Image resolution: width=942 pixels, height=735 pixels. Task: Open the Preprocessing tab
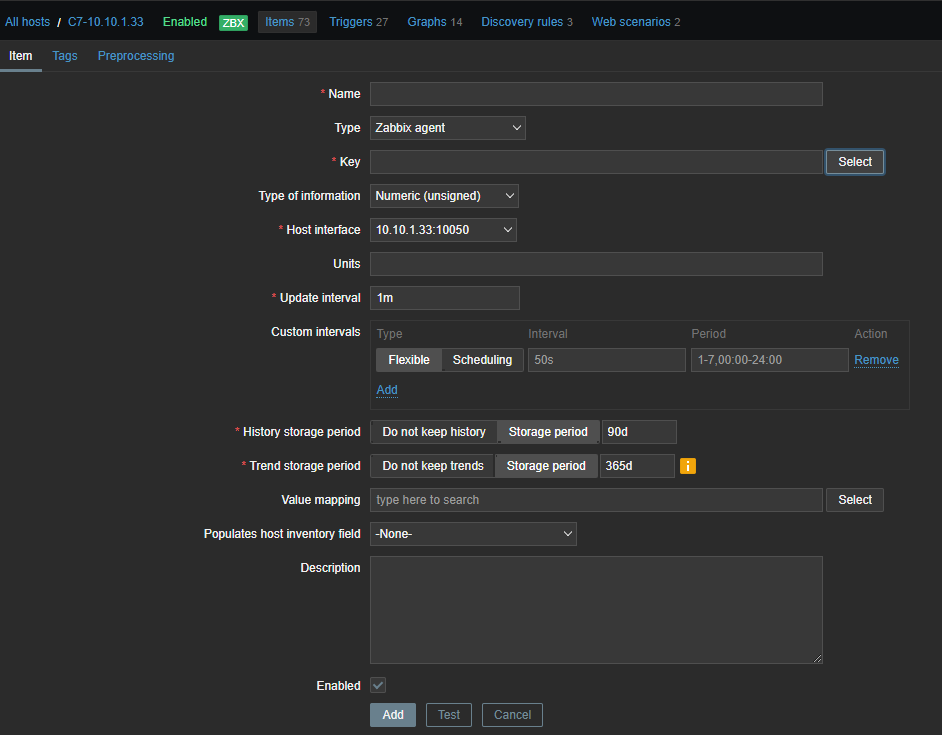coord(136,56)
